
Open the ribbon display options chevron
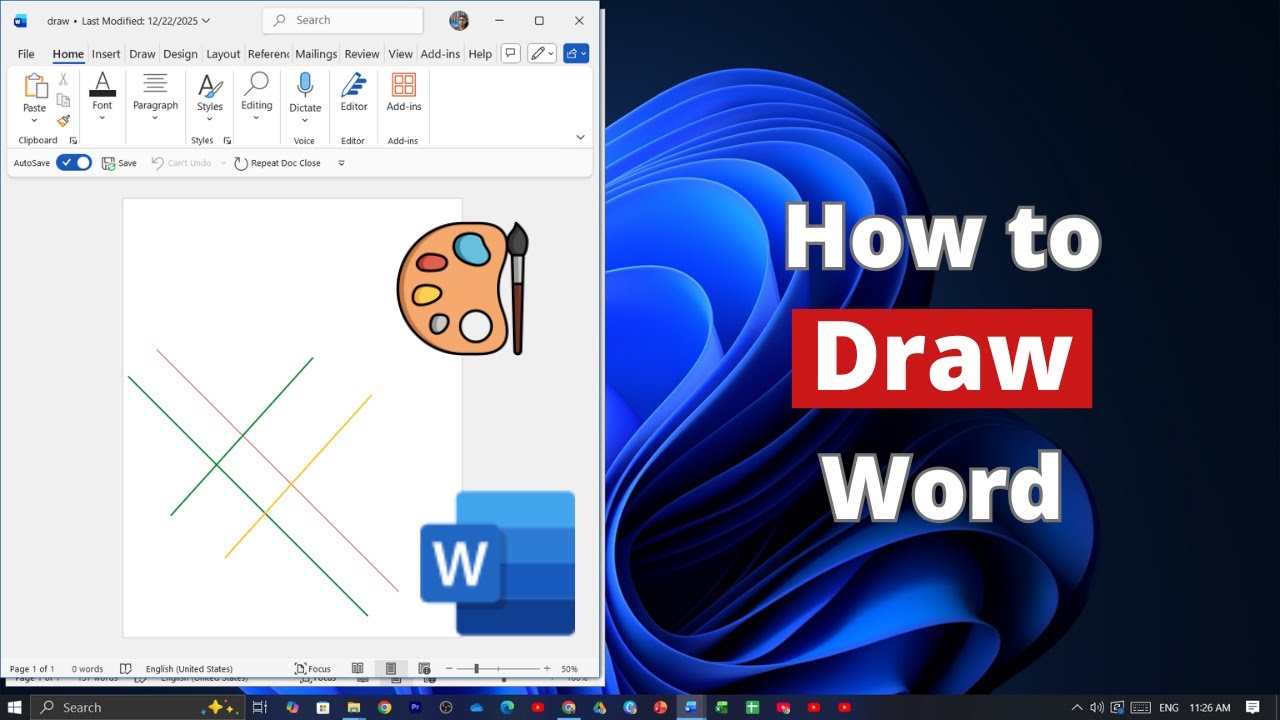pos(580,137)
